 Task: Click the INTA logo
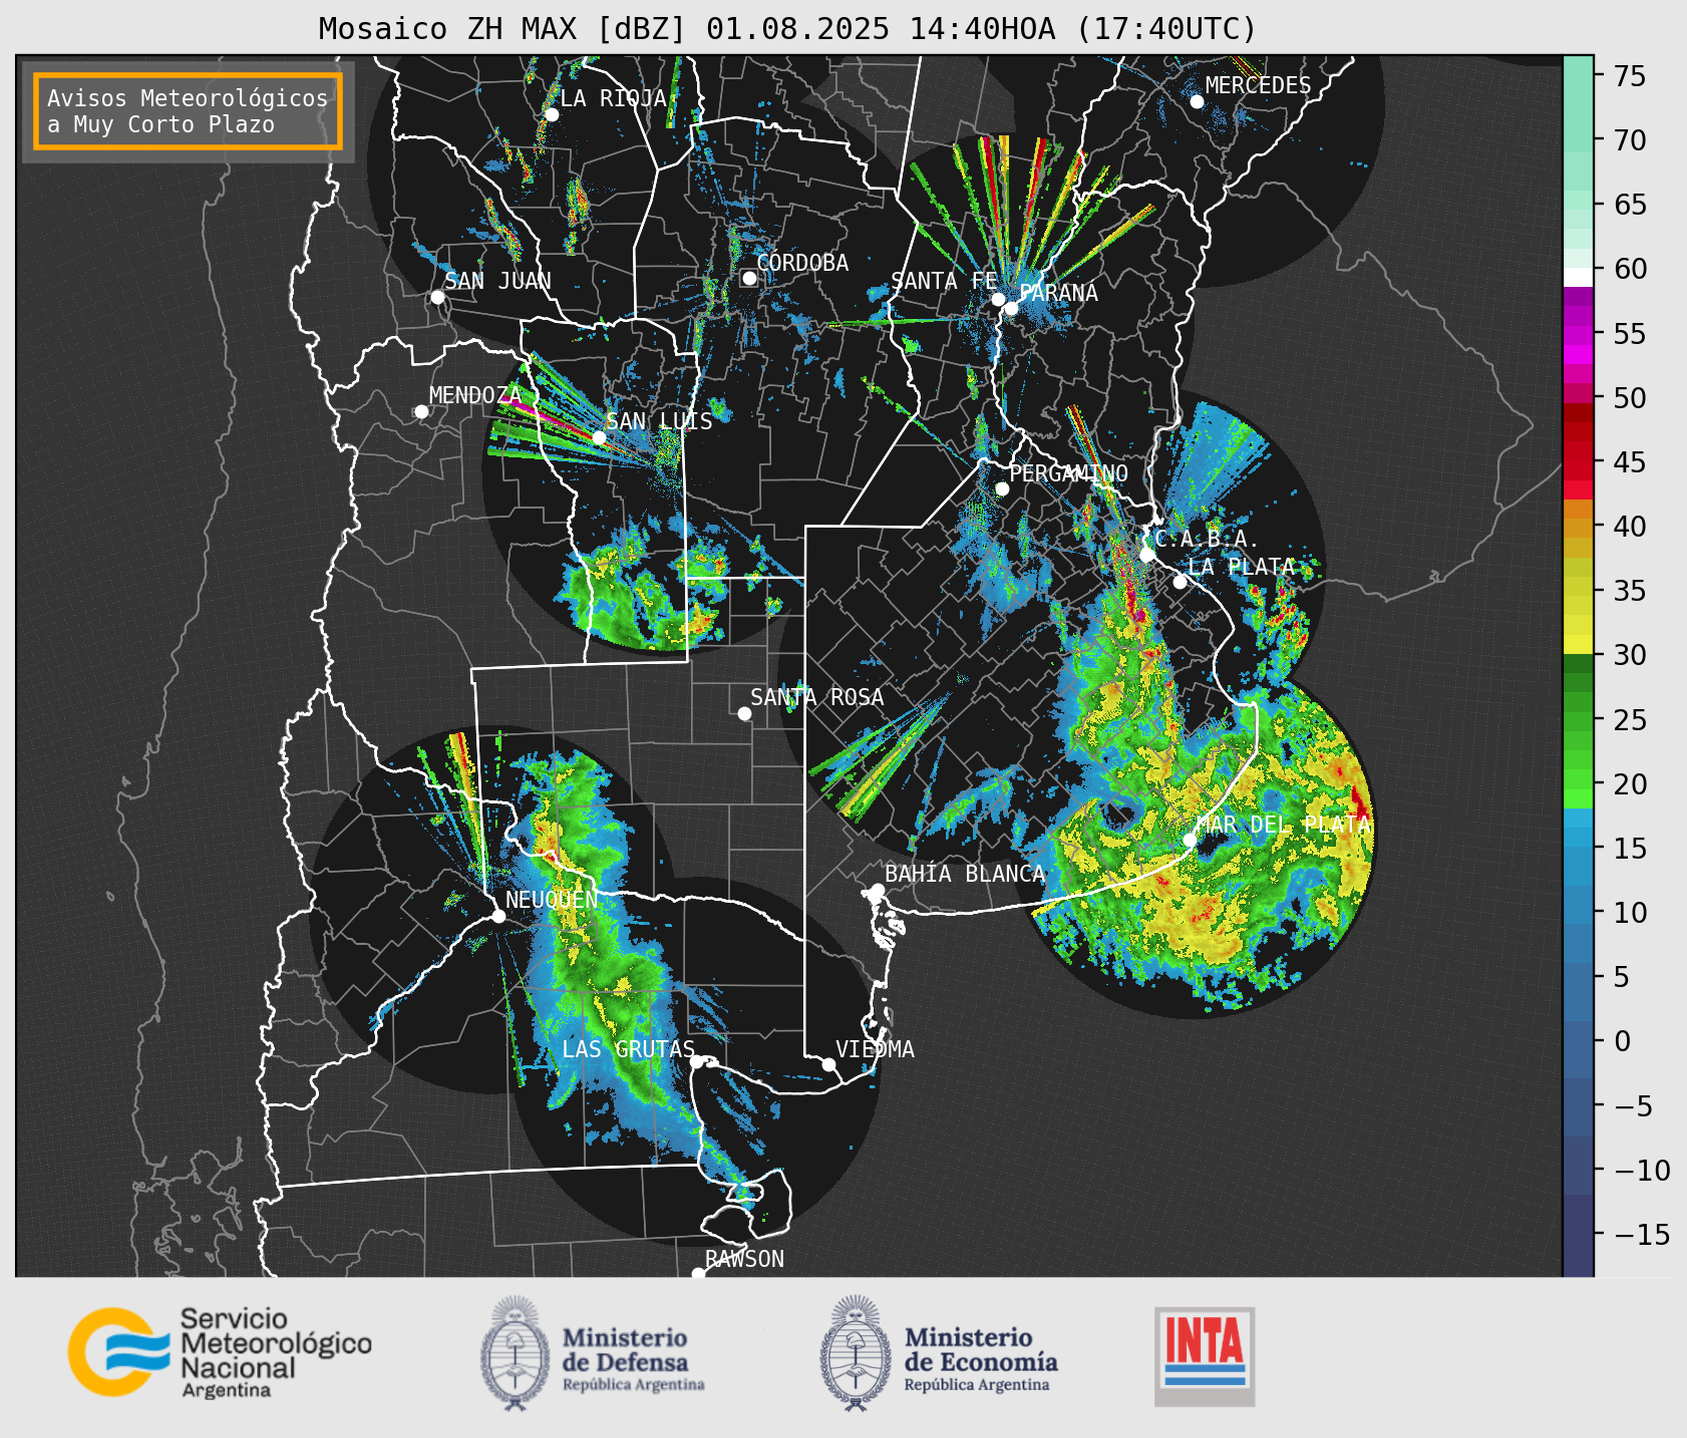[x=1205, y=1356]
